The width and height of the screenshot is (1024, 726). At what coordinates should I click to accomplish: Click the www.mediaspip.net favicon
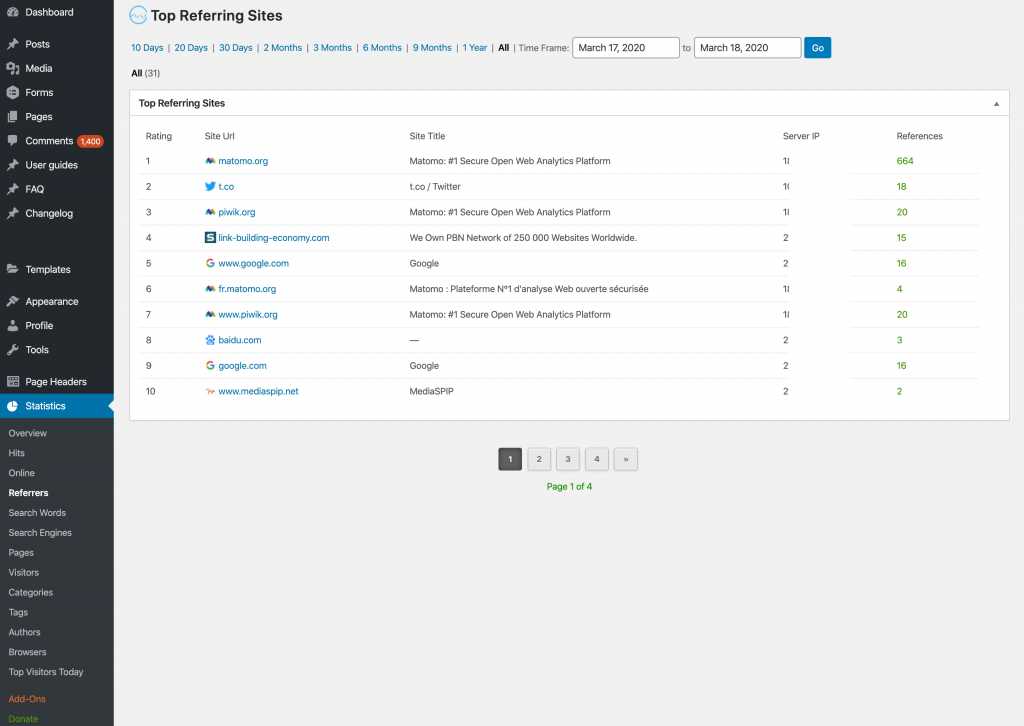tap(210, 391)
